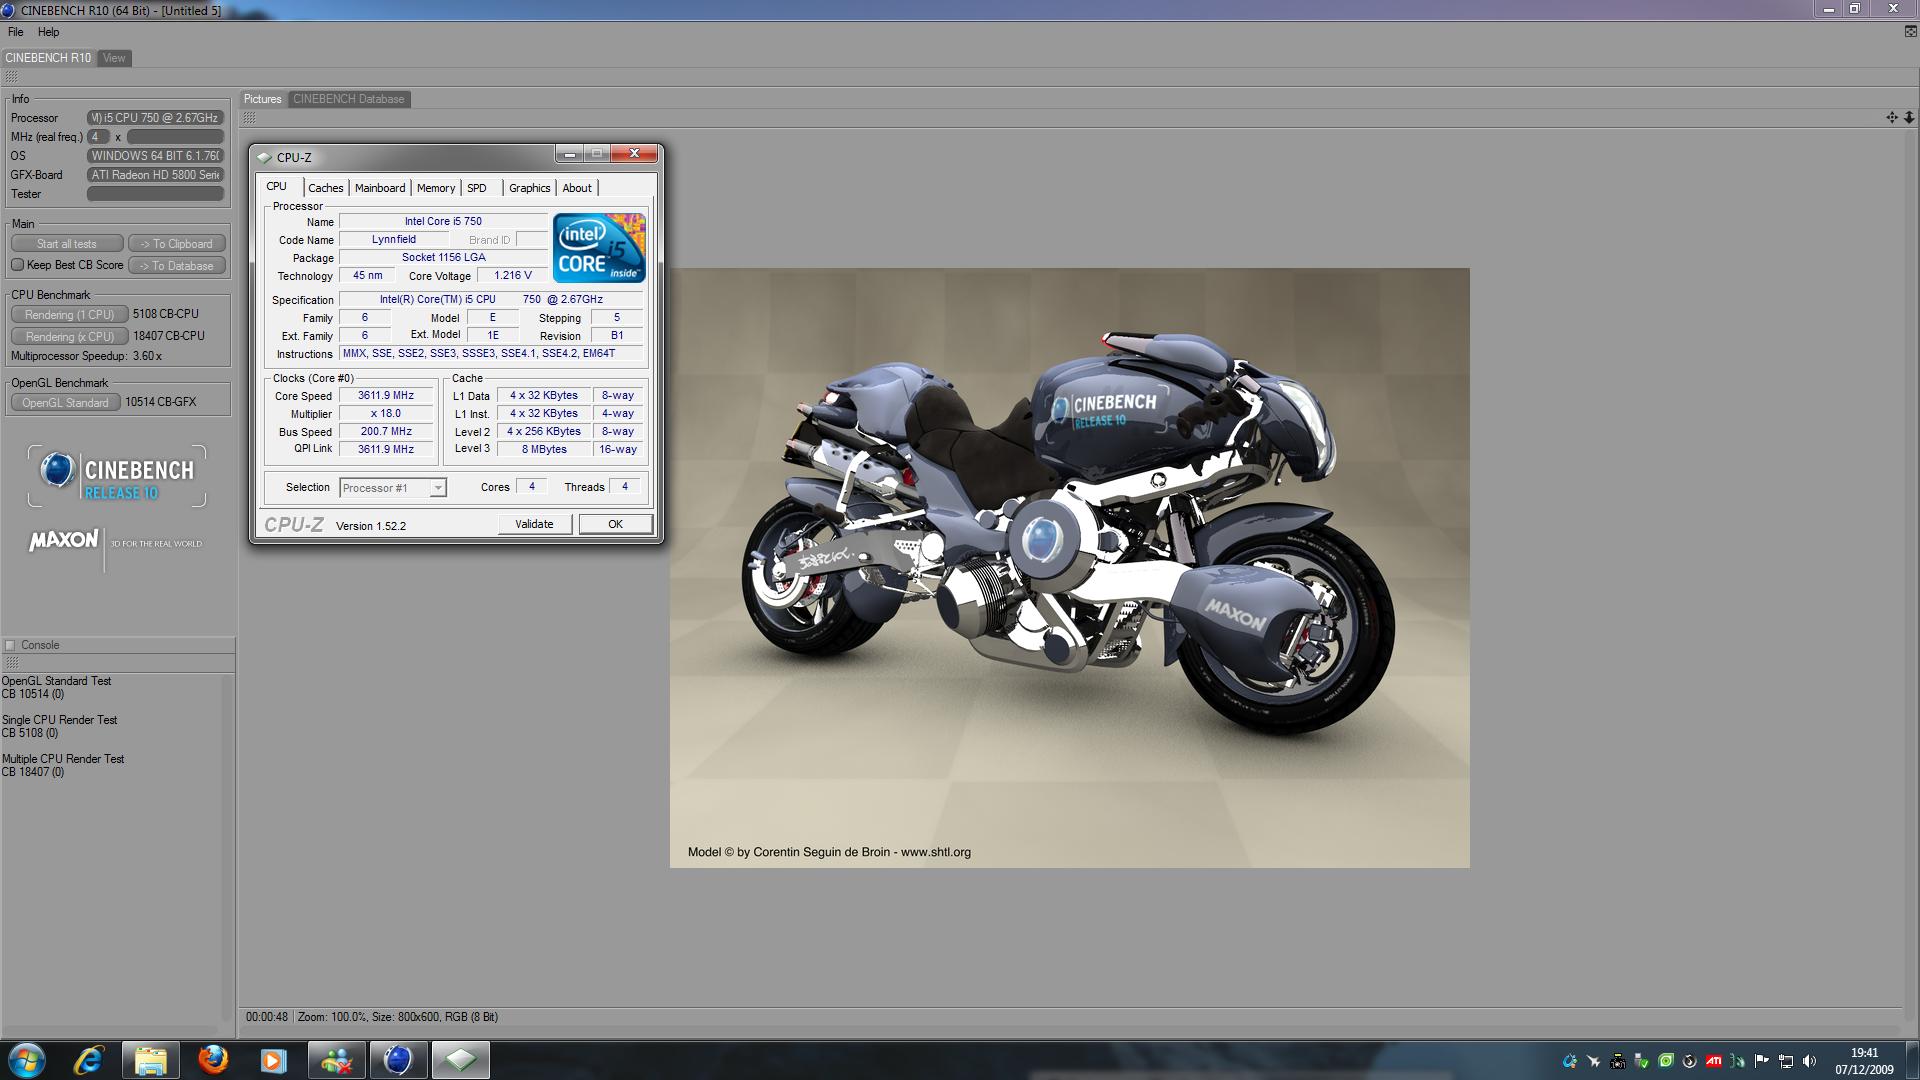This screenshot has height=1080, width=1920.
Task: Click the GFX-Board field ATI Radeon HD 5800
Action: coord(155,175)
